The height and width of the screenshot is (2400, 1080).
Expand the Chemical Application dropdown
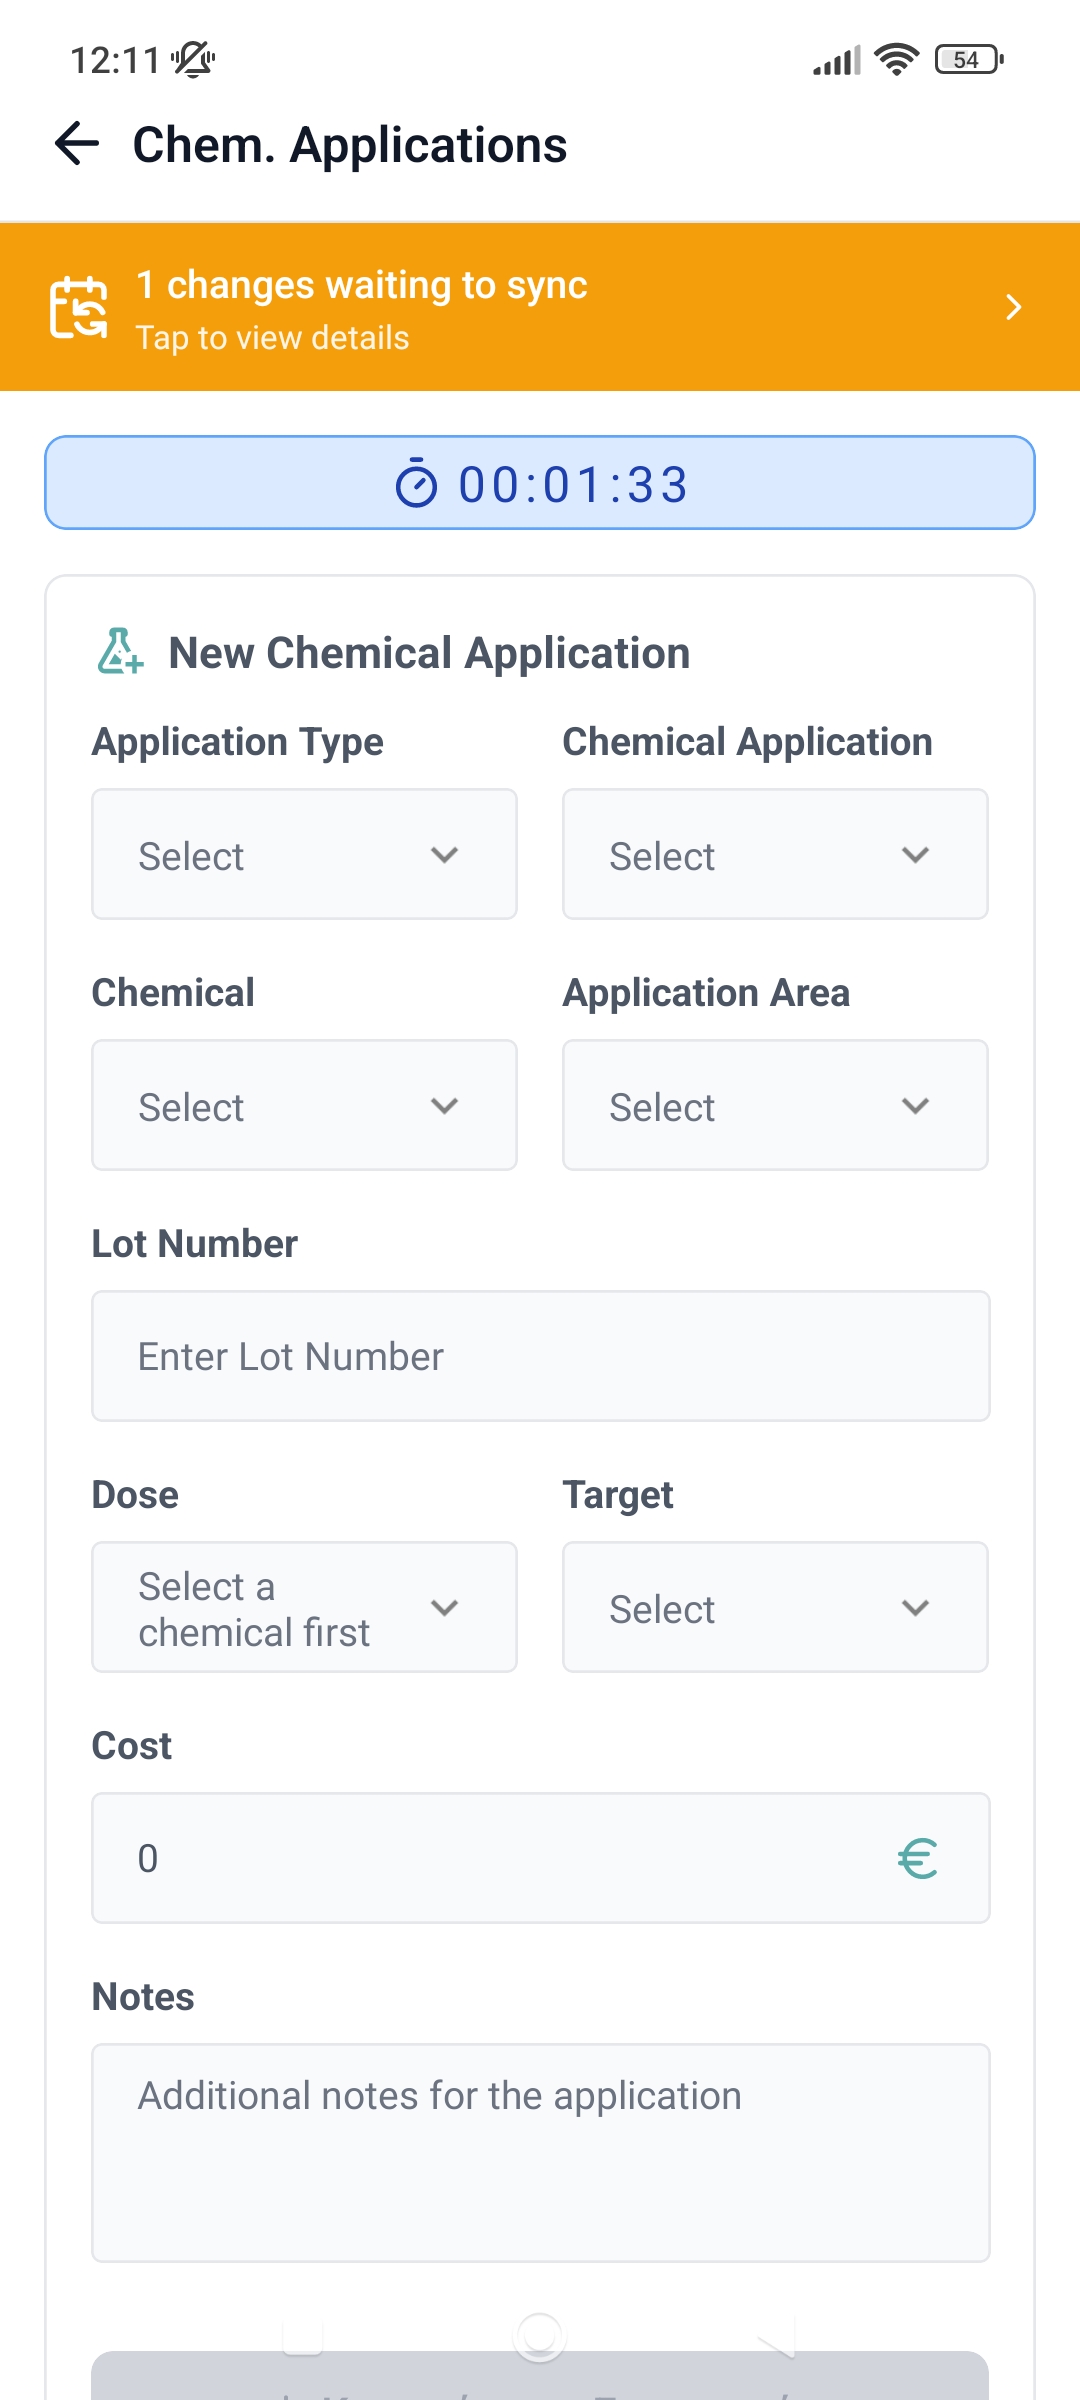pyautogui.click(x=775, y=855)
